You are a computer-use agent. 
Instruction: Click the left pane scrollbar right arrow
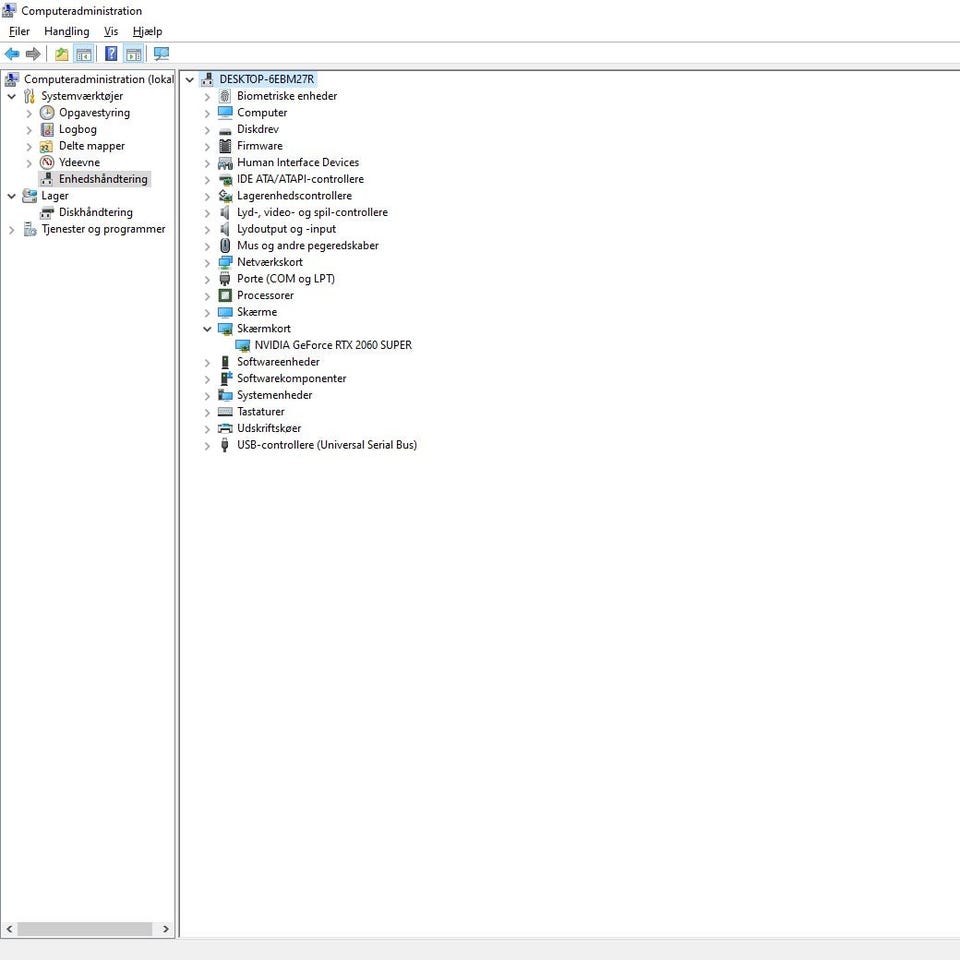coord(165,929)
